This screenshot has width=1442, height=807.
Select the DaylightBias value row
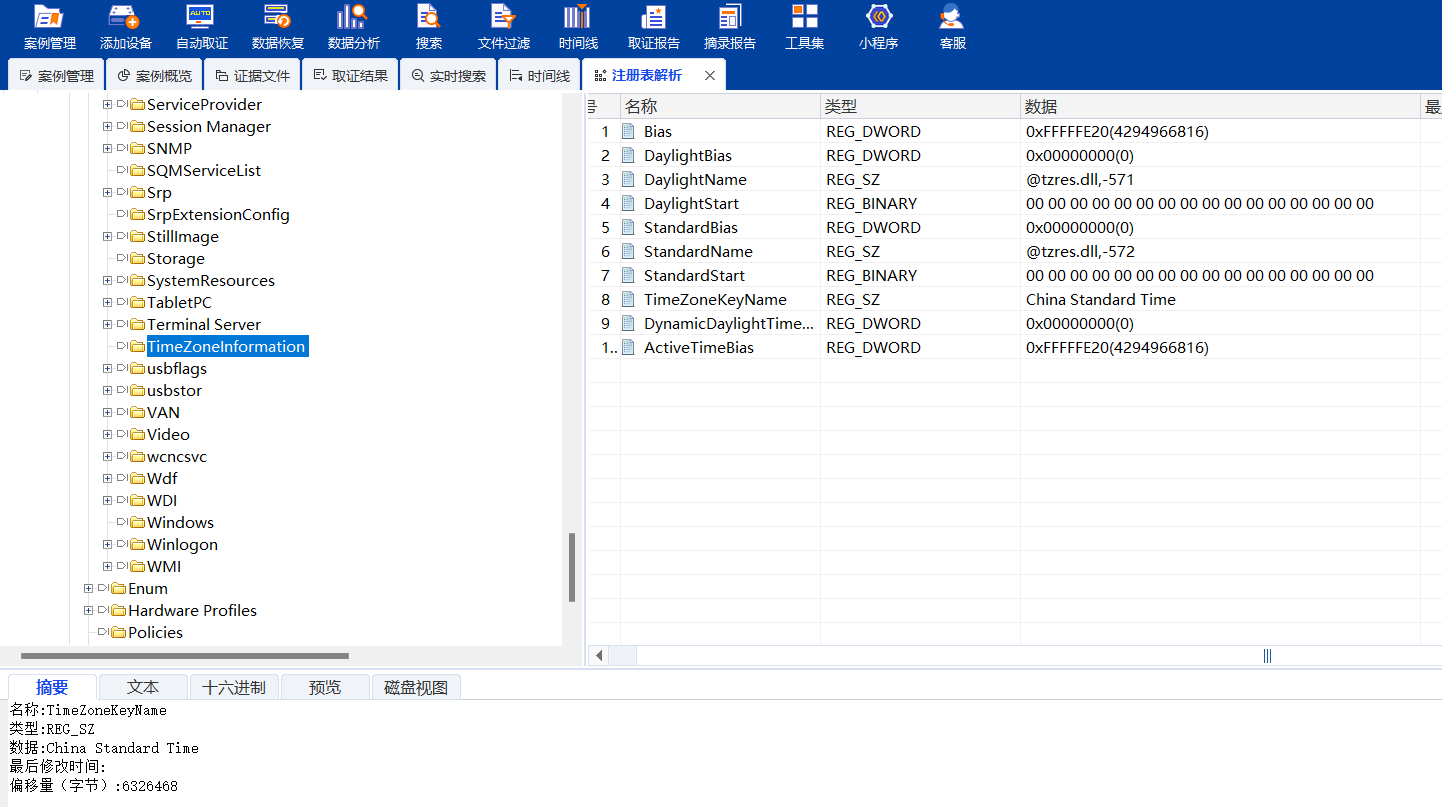coord(1014,156)
